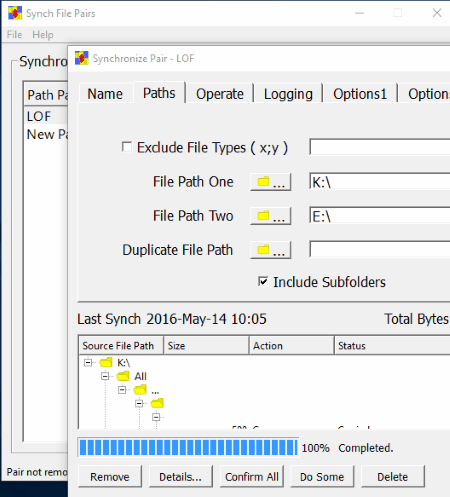Click the 100% progress bar

coord(188,447)
